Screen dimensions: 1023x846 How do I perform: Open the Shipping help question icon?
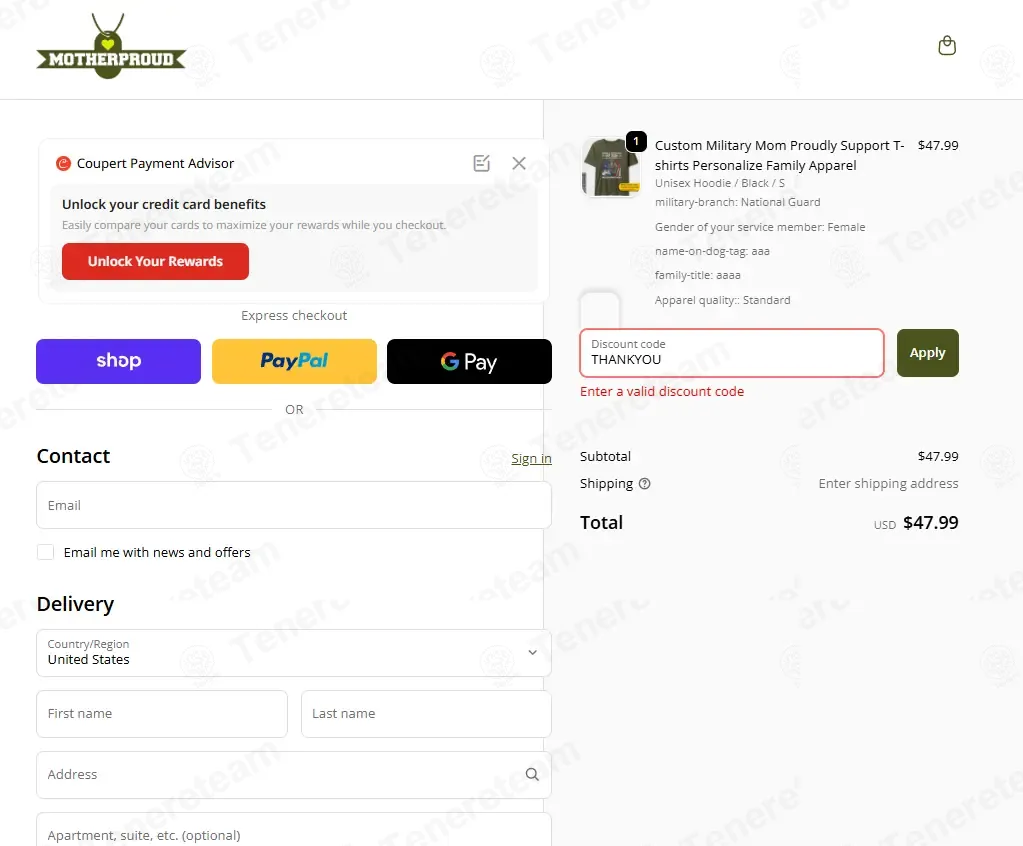pos(645,484)
